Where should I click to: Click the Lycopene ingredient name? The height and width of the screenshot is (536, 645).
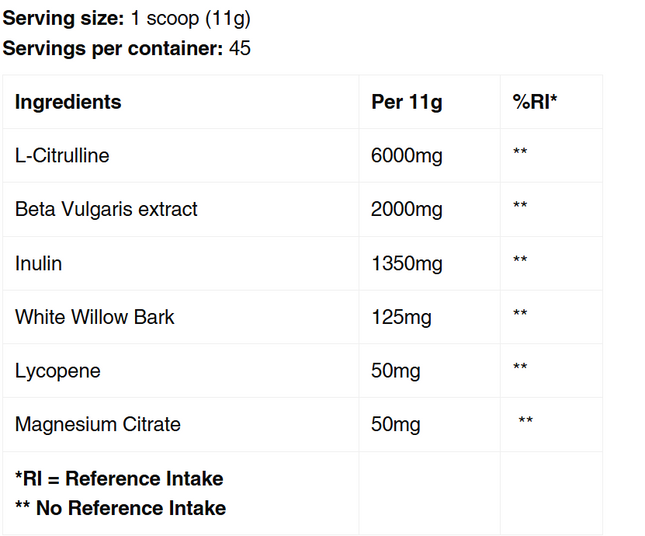[57, 371]
